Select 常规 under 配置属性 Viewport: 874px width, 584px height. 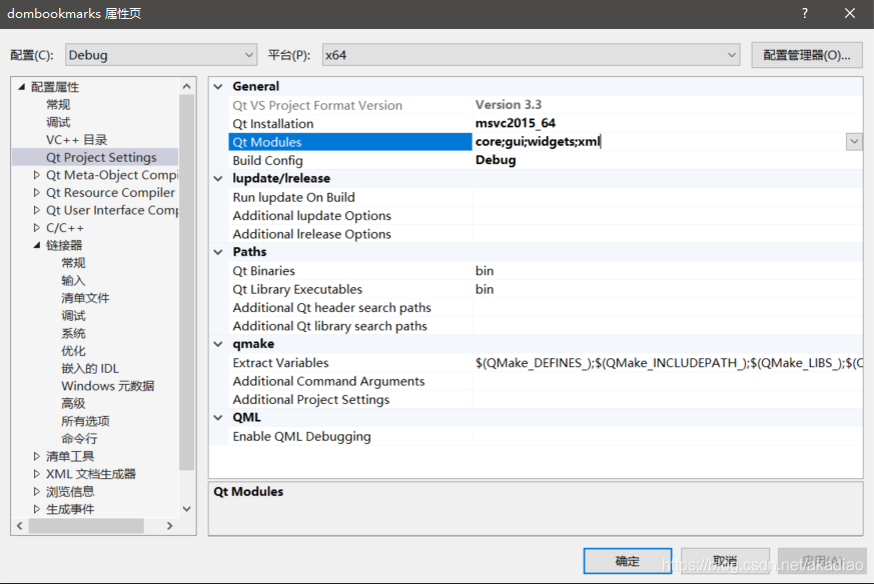[58, 105]
